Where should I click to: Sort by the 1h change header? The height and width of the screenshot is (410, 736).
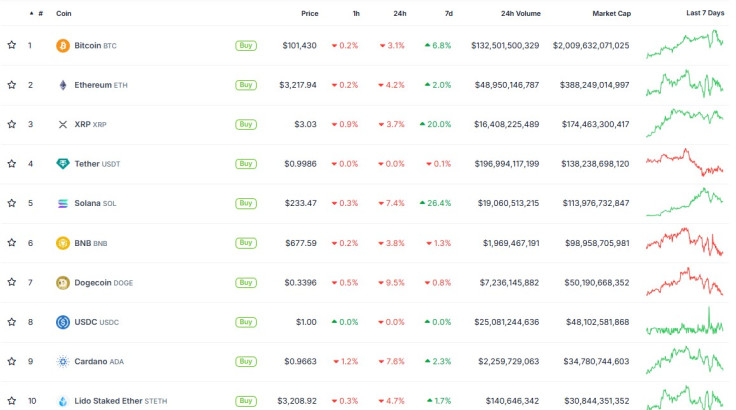[356, 14]
